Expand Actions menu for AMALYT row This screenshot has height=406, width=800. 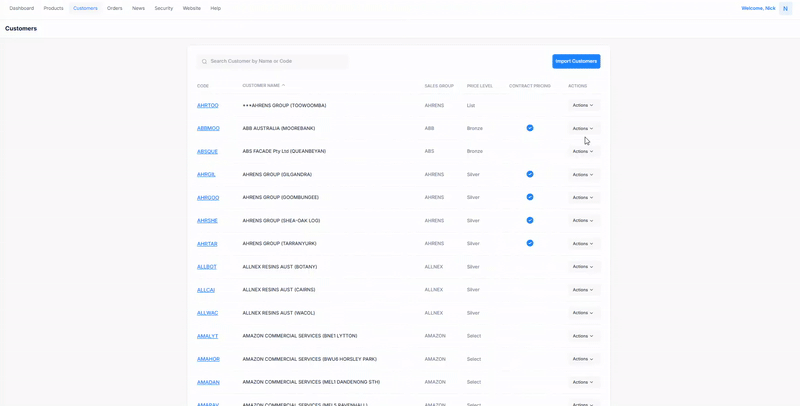click(583, 336)
